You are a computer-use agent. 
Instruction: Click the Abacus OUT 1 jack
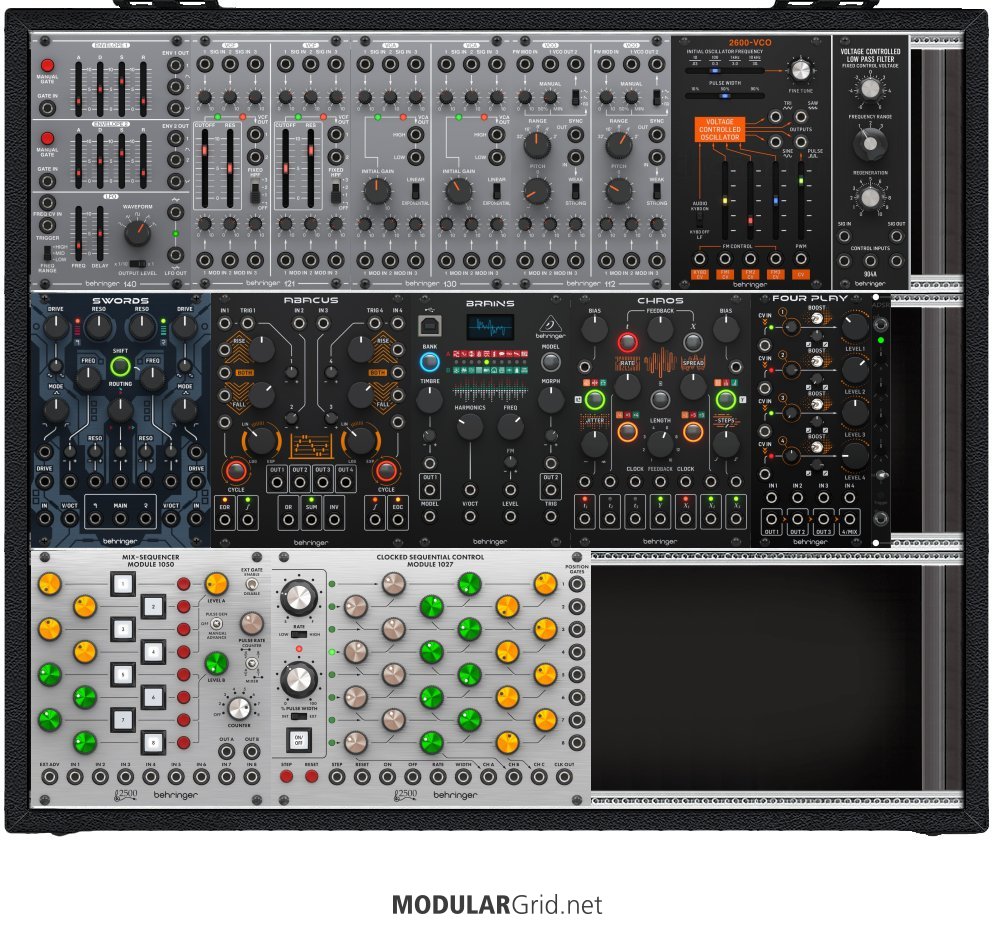coord(277,483)
